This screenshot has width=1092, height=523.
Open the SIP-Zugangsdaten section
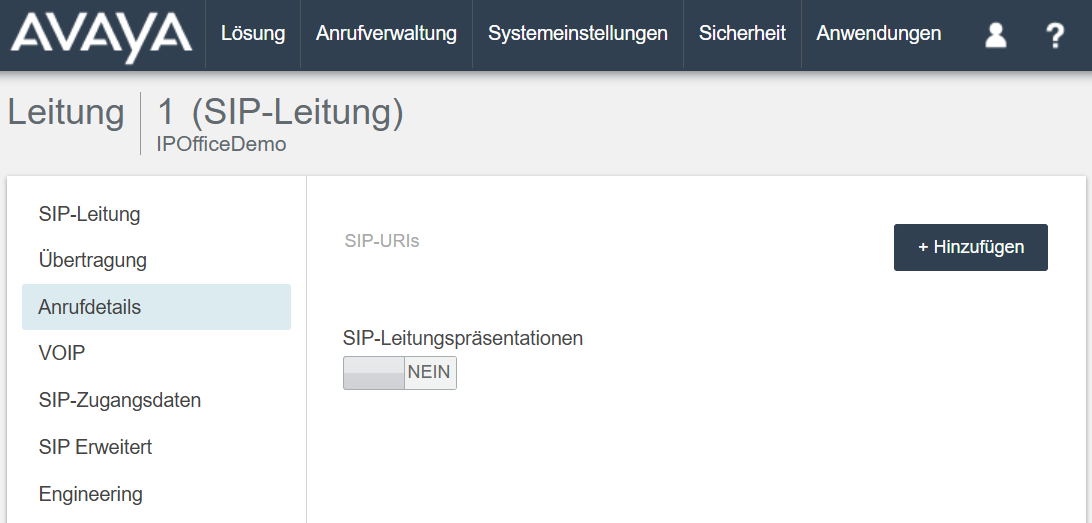pos(120,400)
